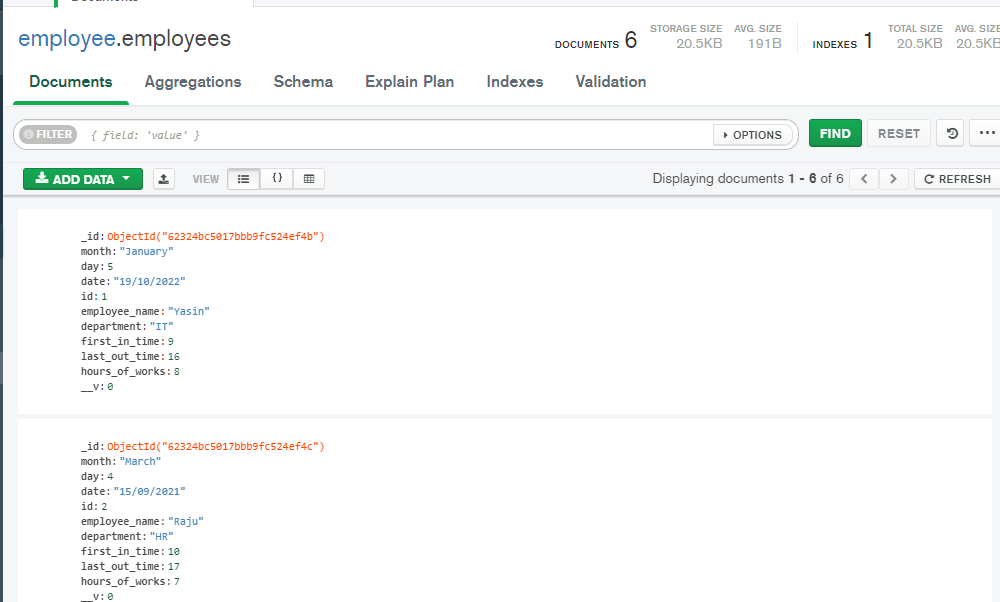1000x602 pixels.
Task: Run the query with FIND
Action: click(x=835, y=132)
